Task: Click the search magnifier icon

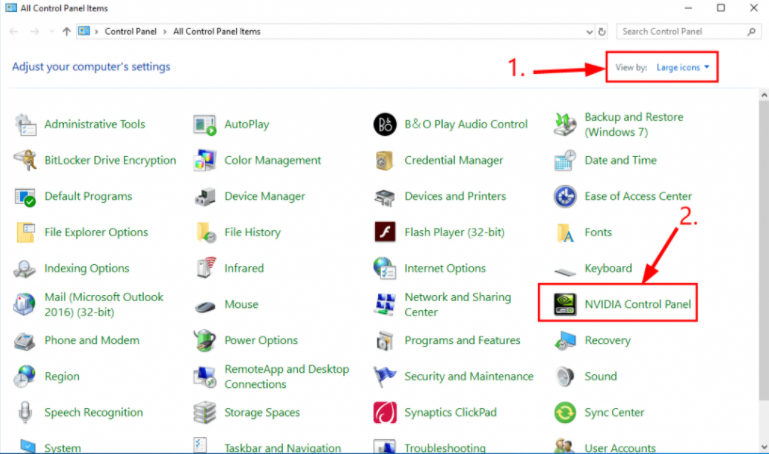Action: click(x=751, y=32)
